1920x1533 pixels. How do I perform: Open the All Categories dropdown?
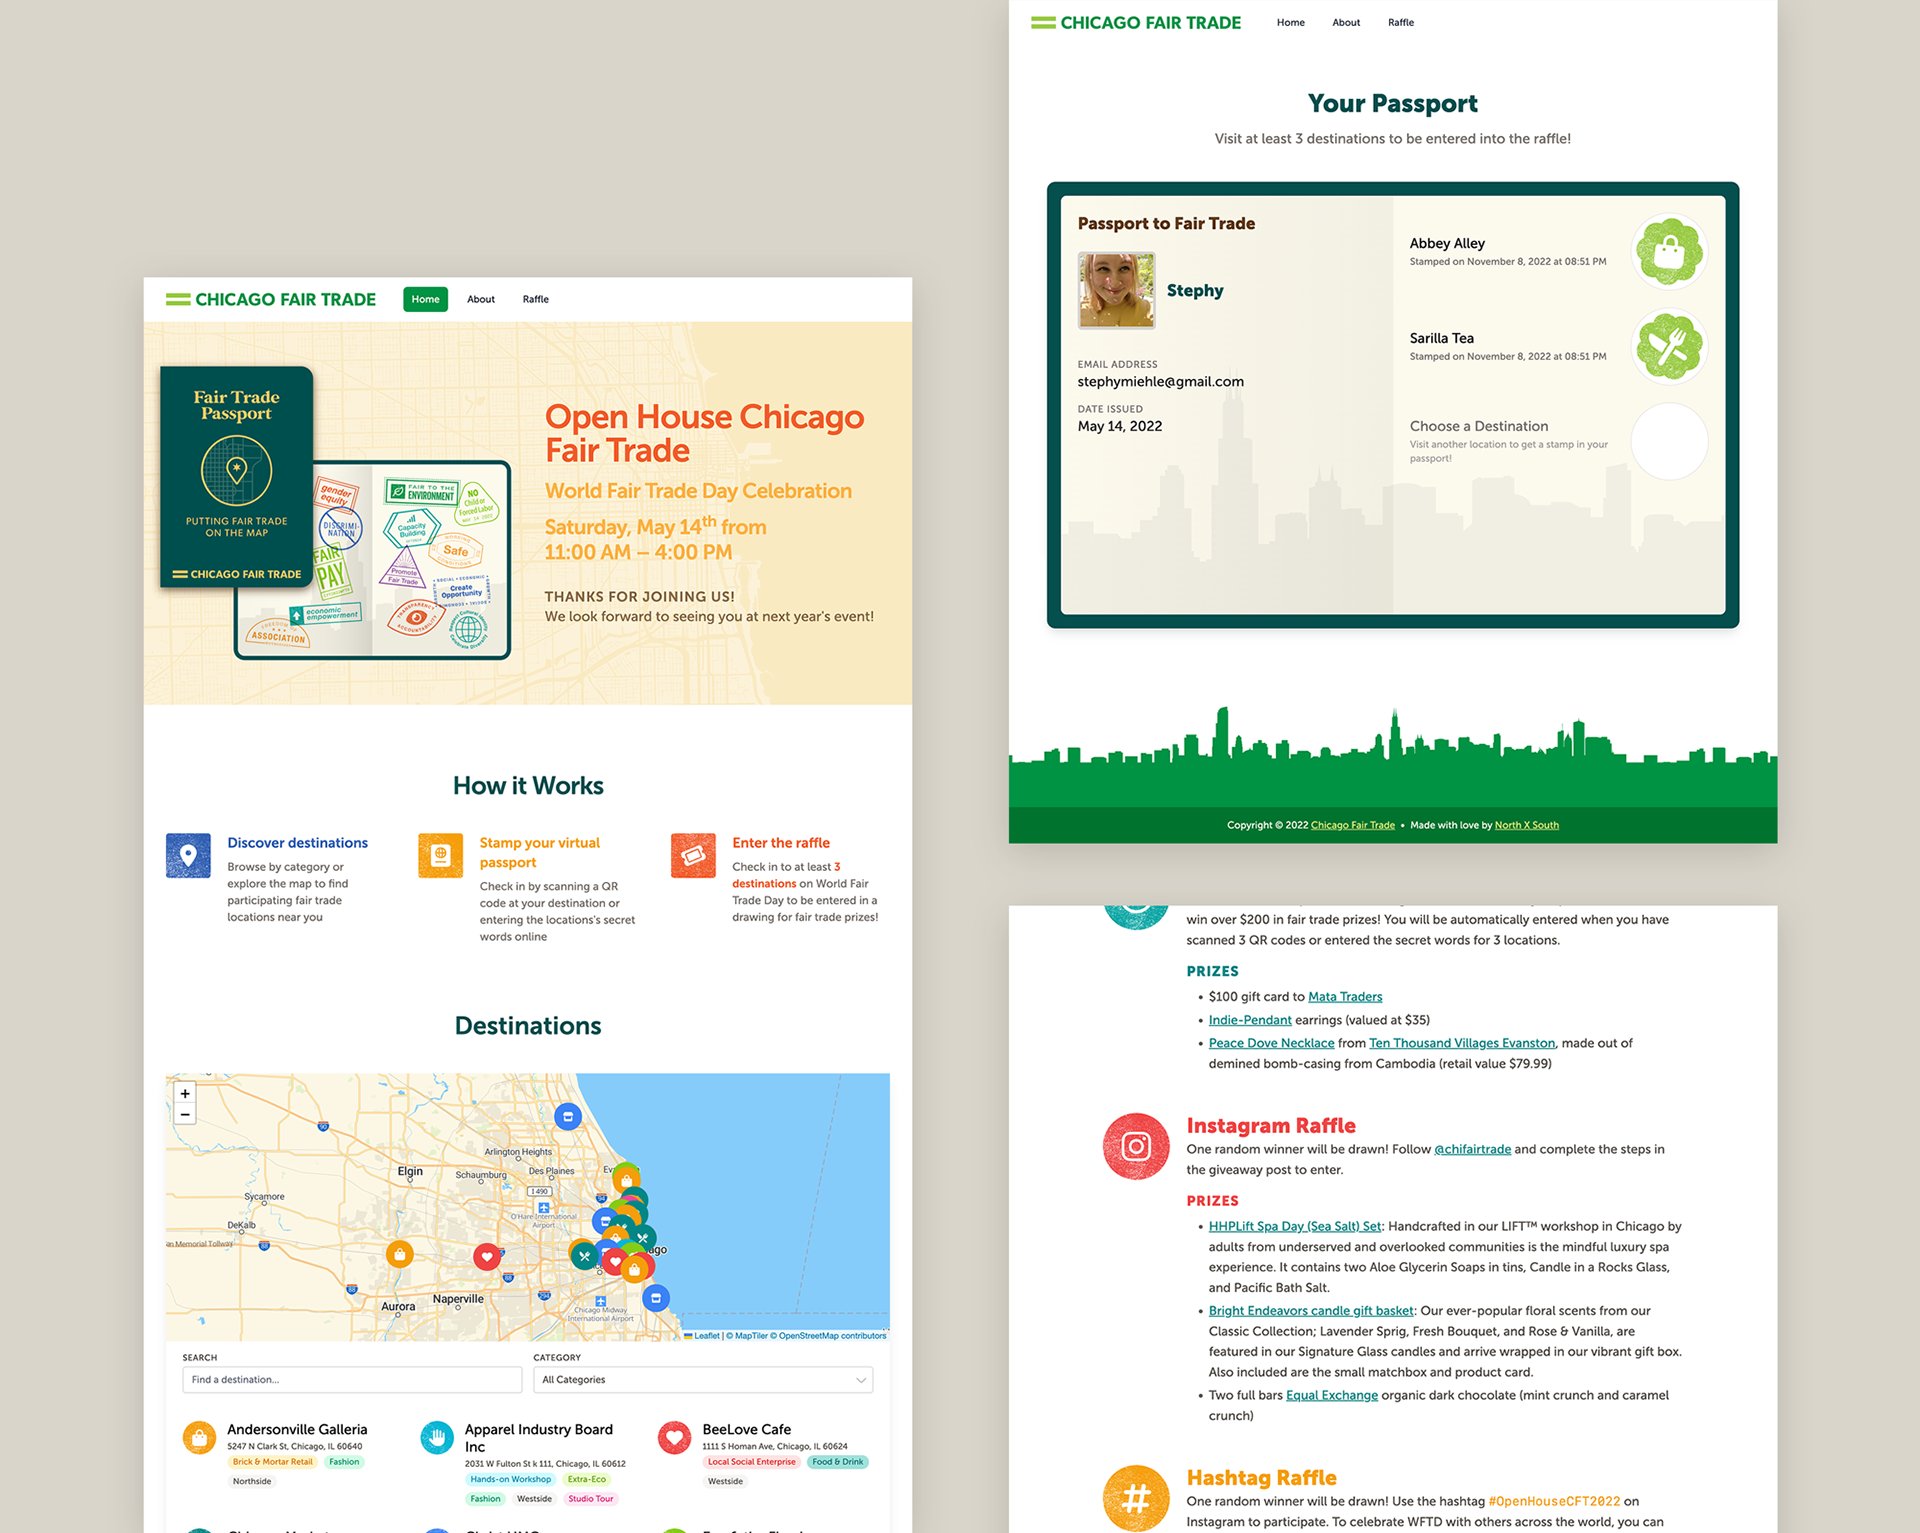(x=703, y=1379)
